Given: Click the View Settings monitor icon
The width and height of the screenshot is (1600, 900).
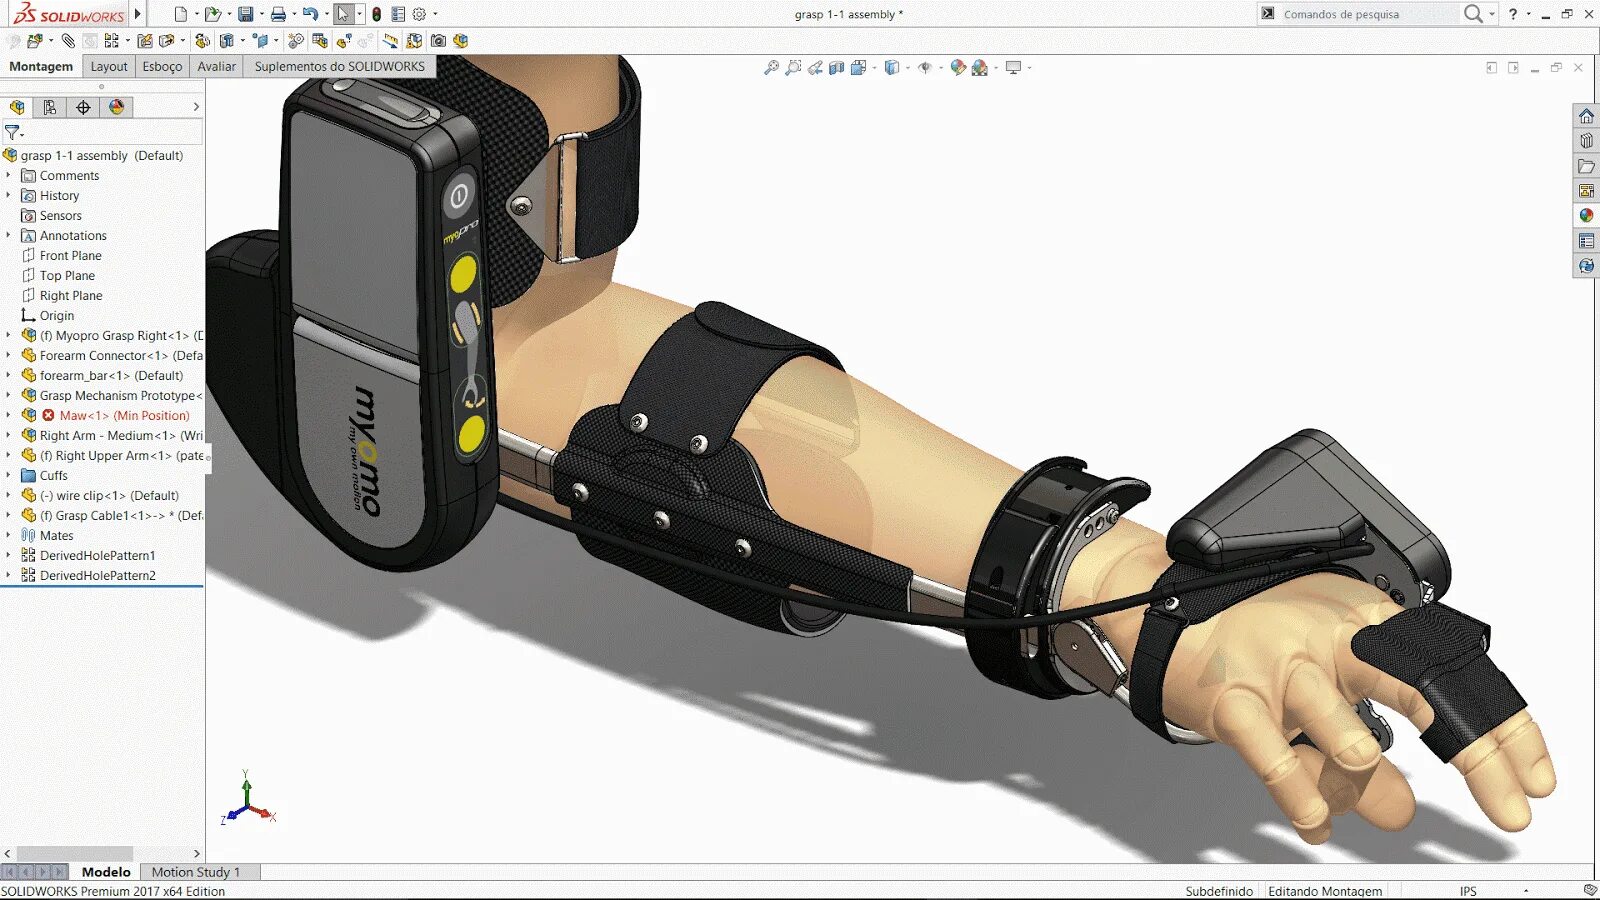Looking at the screenshot, I should point(1013,68).
